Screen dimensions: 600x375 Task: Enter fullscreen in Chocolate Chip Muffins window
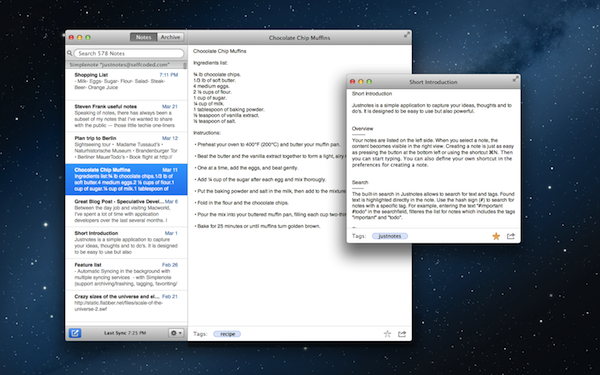406,35
